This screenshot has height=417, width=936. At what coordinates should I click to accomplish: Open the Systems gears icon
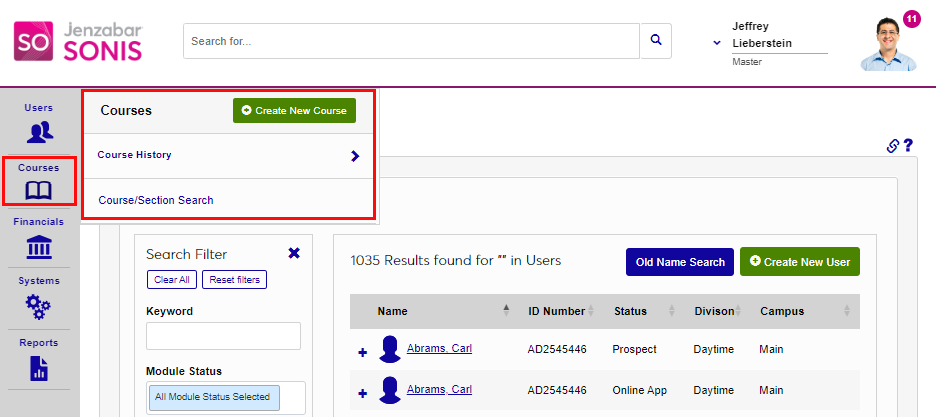click(39, 305)
